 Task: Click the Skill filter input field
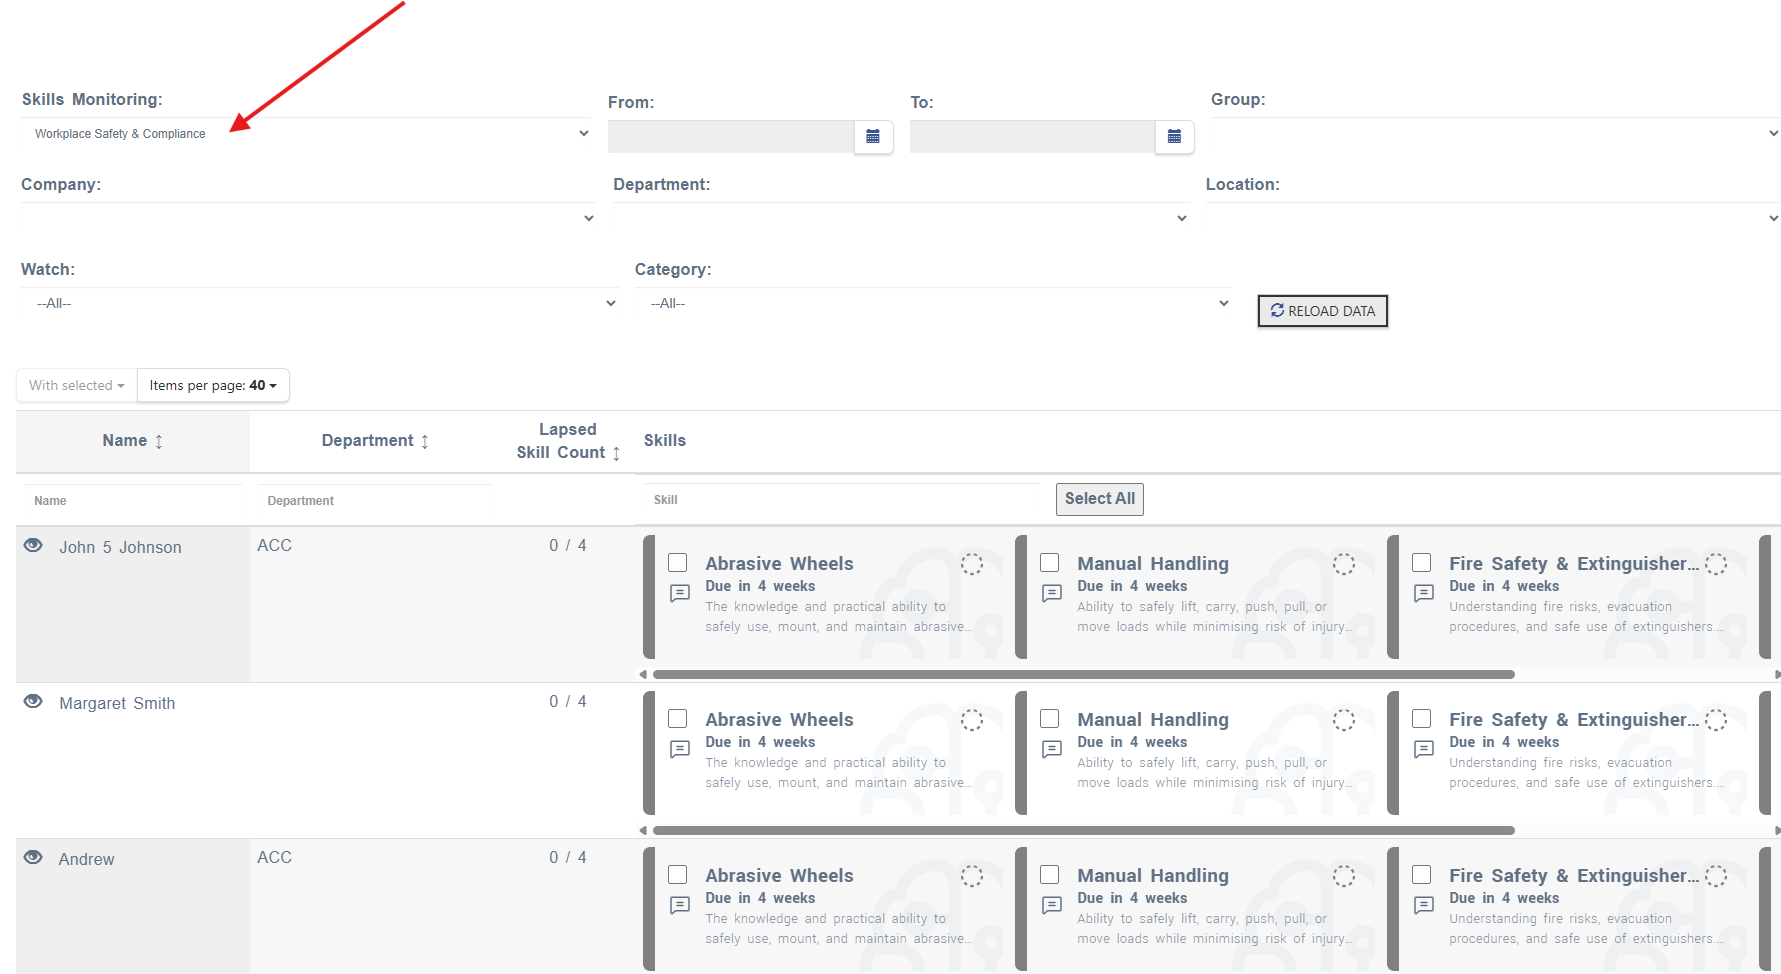(x=841, y=499)
